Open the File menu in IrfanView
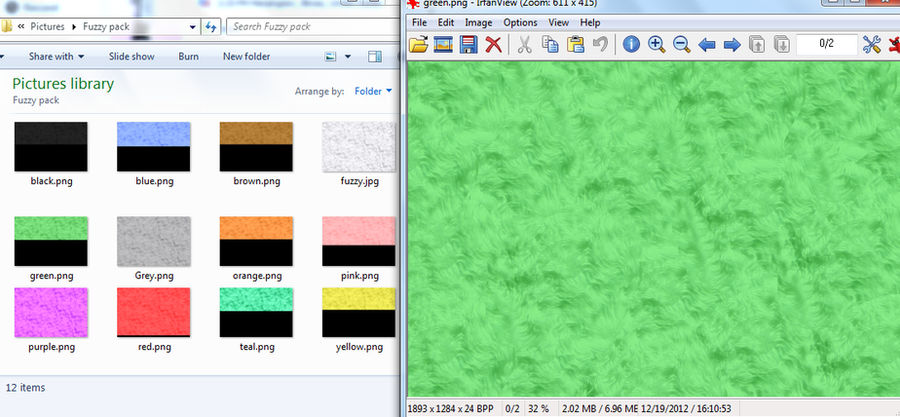The width and height of the screenshot is (900, 417). [x=420, y=22]
